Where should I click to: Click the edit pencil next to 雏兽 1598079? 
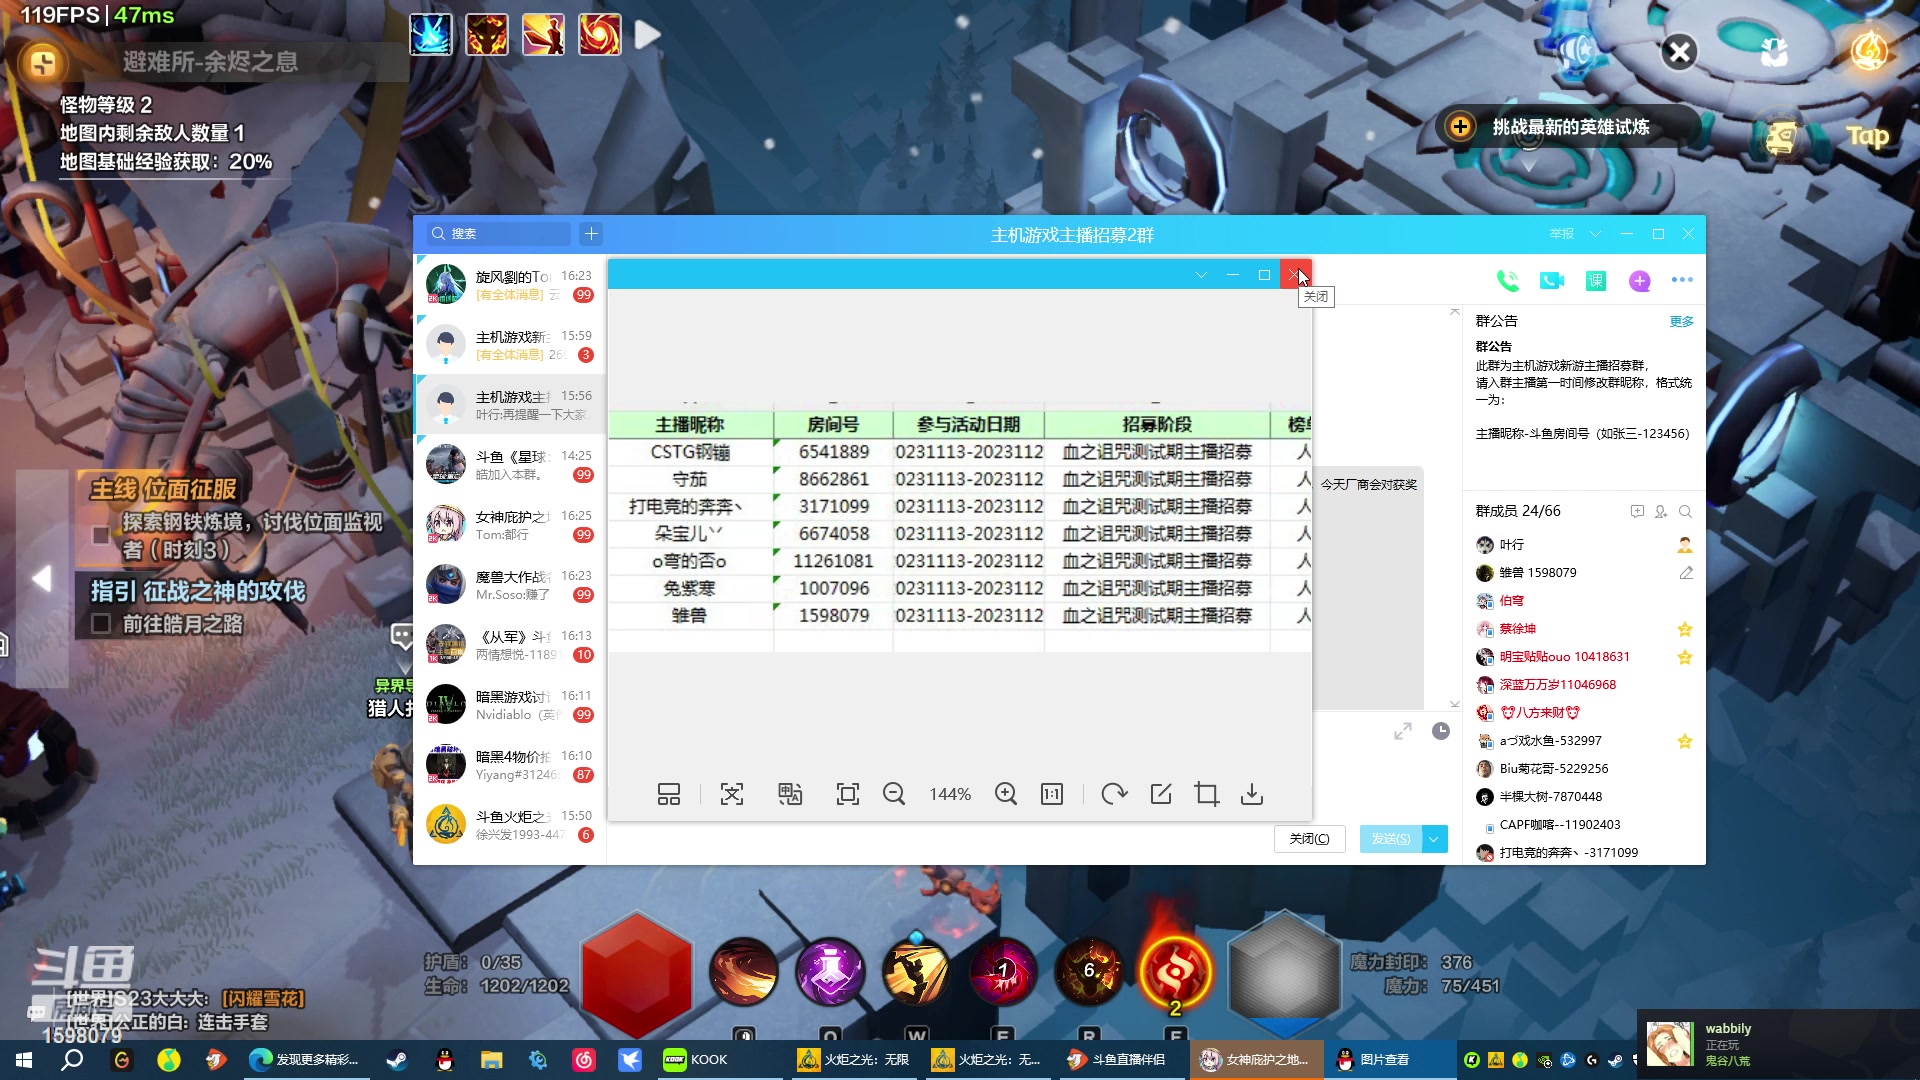[1686, 573]
